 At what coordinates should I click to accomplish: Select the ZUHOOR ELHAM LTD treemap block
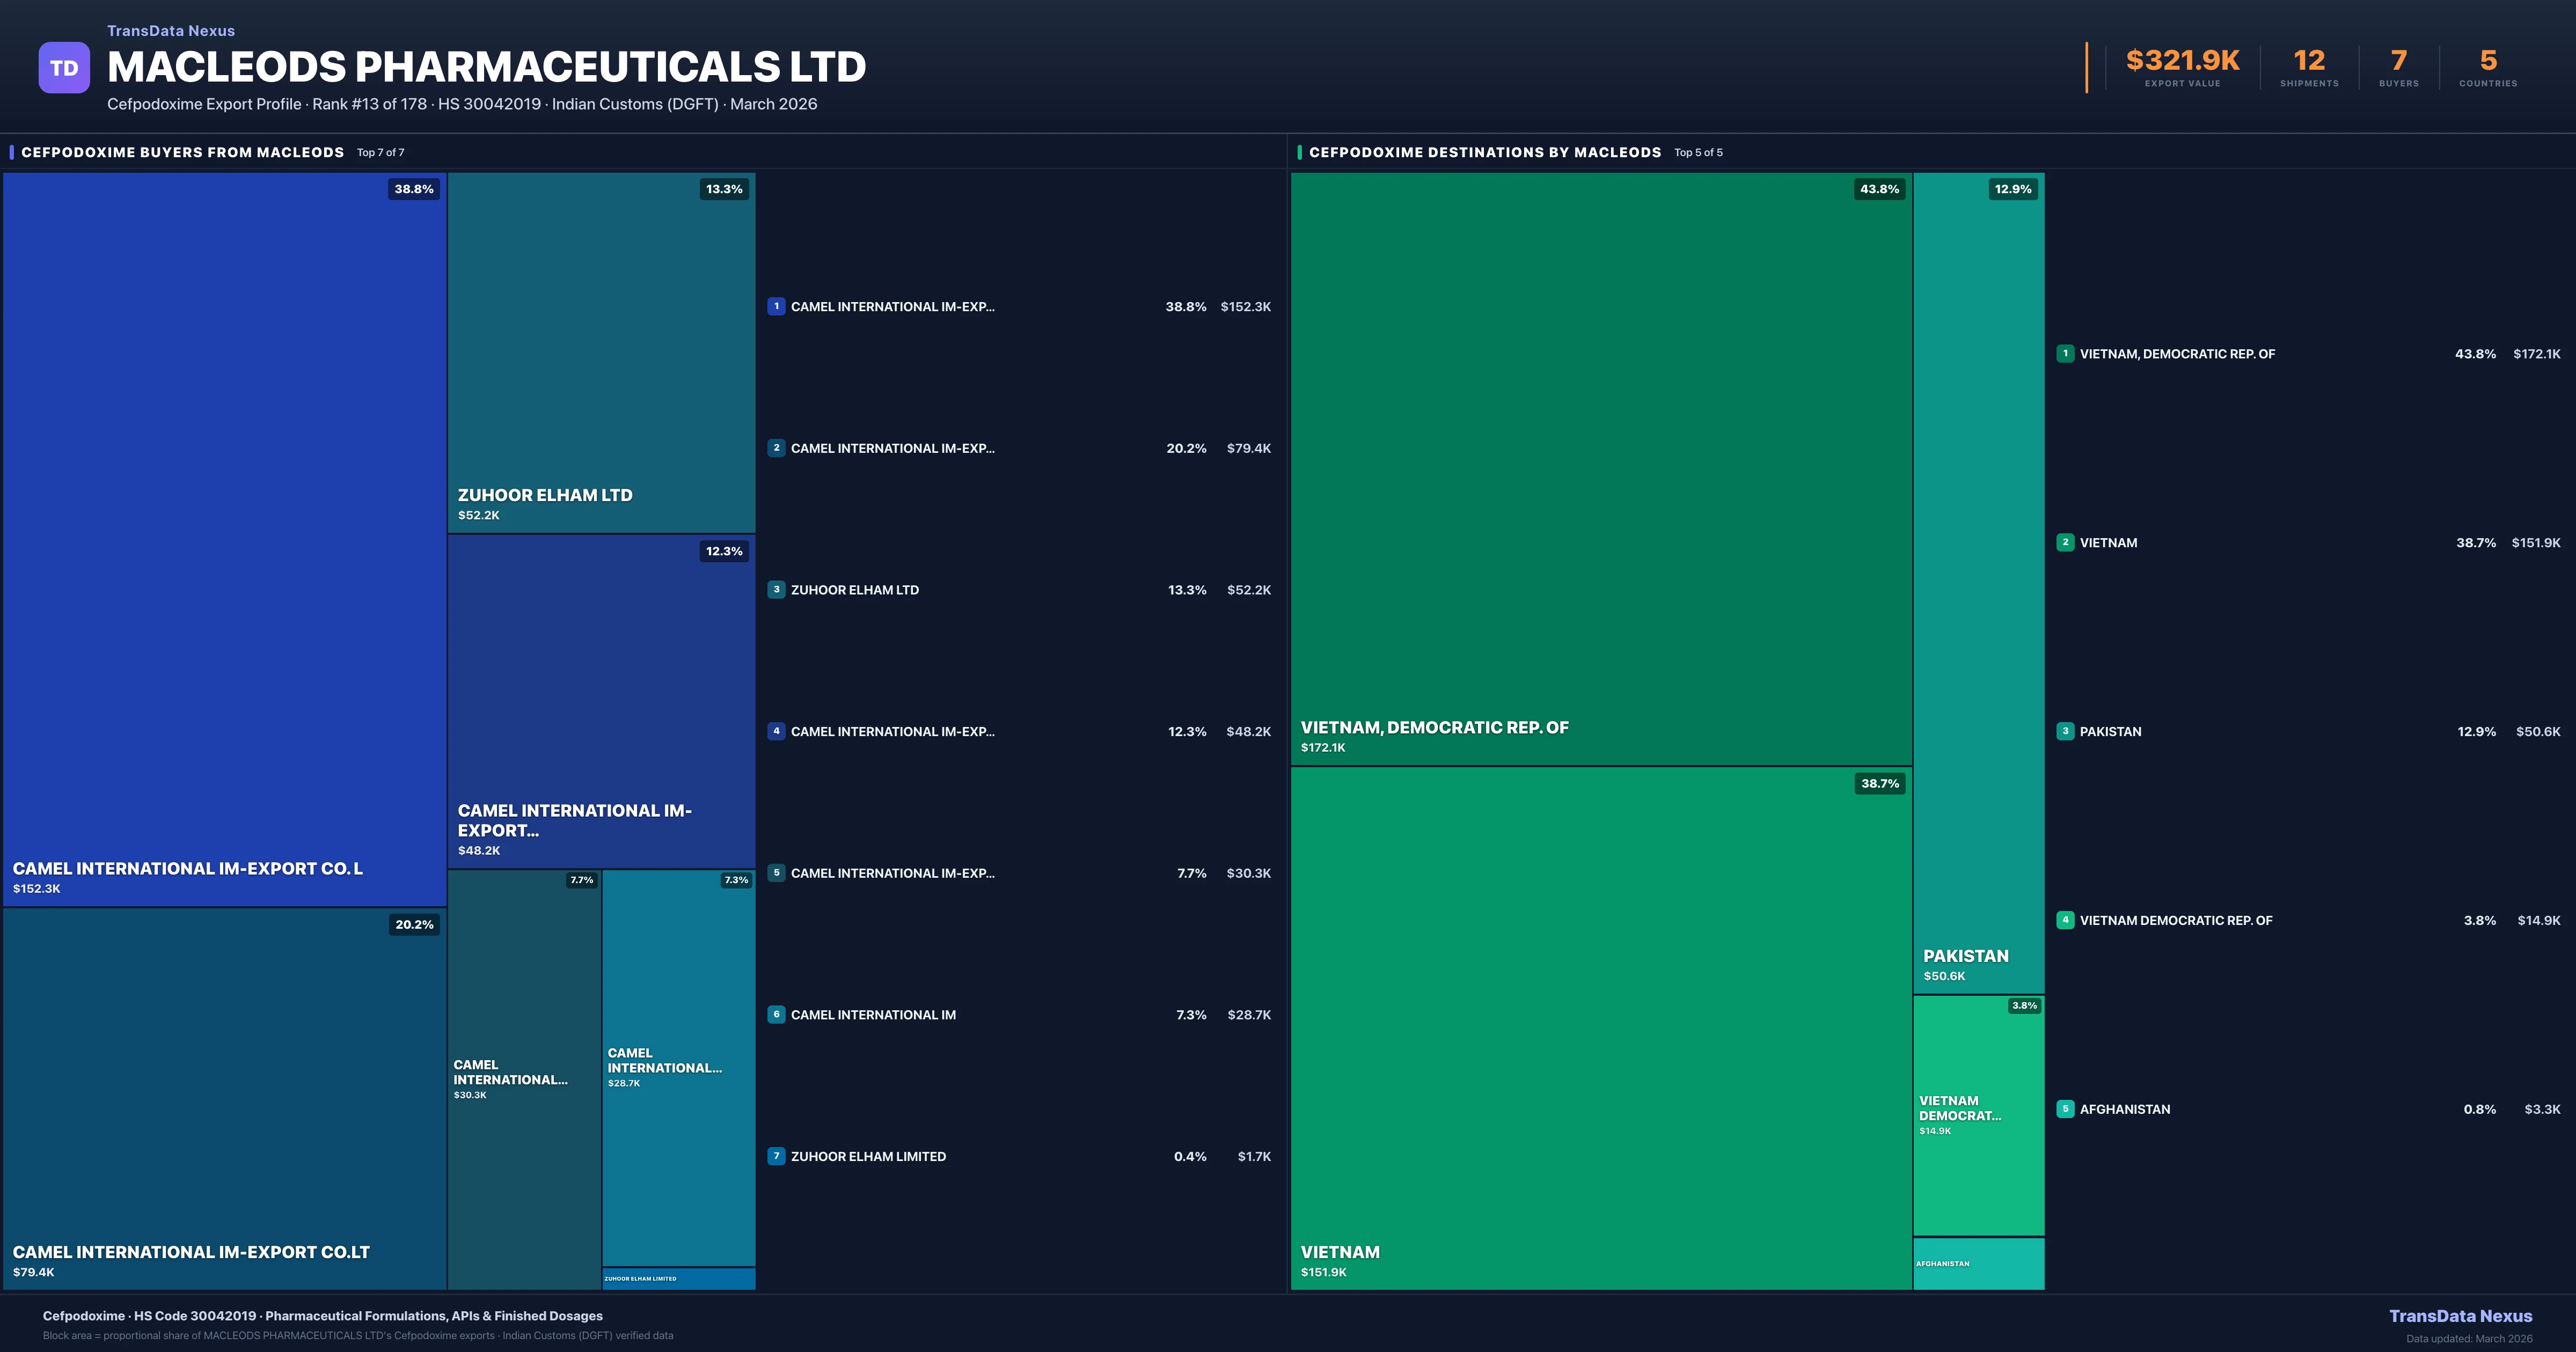pyautogui.click(x=601, y=352)
